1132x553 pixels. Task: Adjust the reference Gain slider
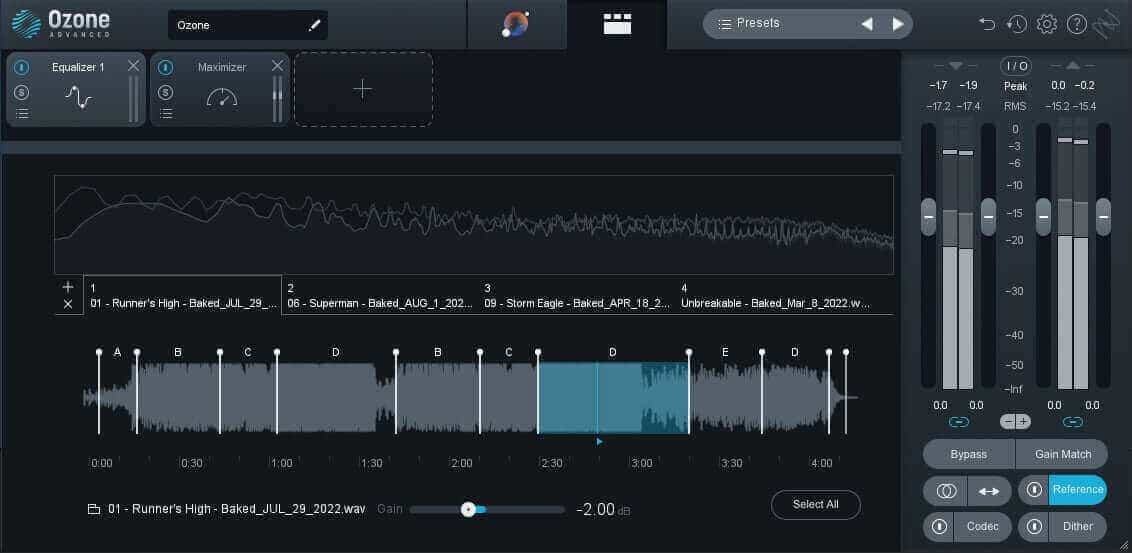[487, 510]
